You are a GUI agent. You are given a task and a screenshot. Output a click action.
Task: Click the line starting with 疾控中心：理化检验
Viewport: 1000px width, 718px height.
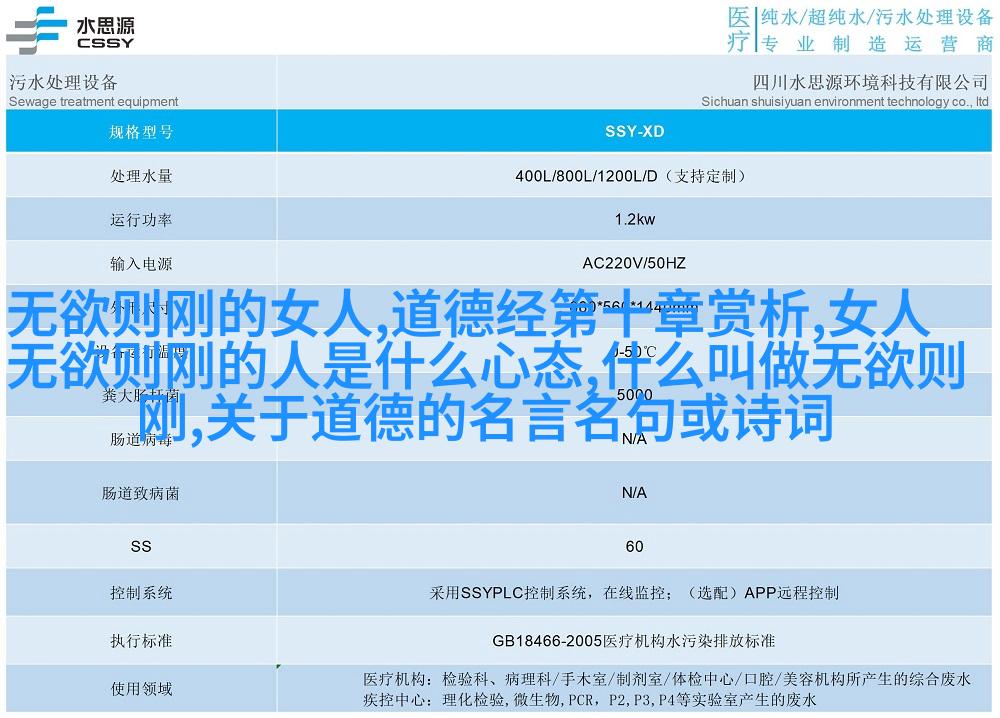click(589, 700)
